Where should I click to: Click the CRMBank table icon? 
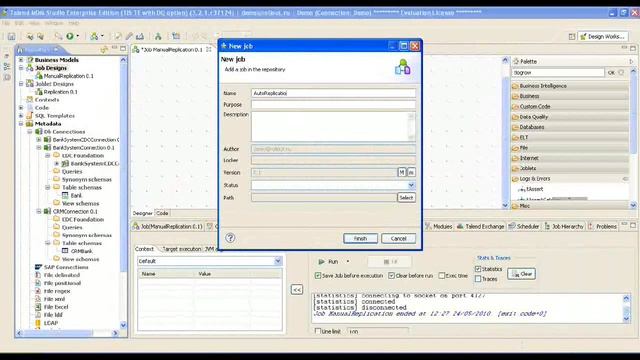coord(65,251)
